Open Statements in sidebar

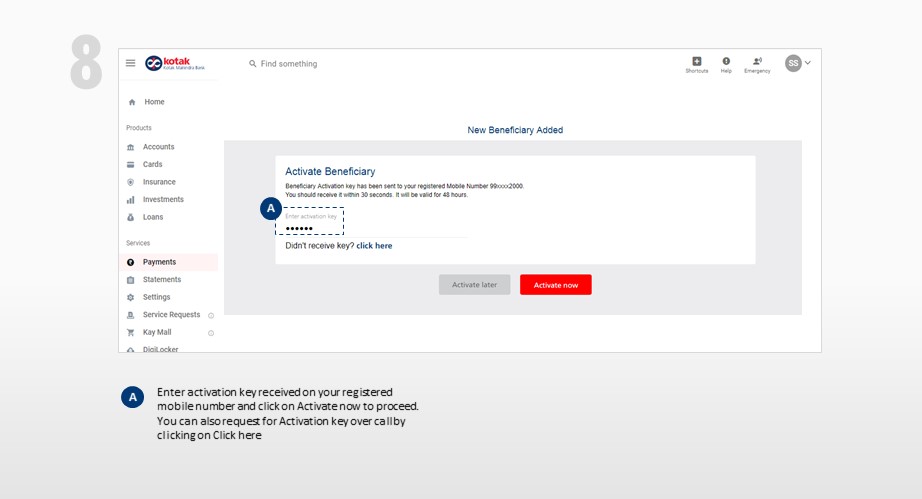161,280
